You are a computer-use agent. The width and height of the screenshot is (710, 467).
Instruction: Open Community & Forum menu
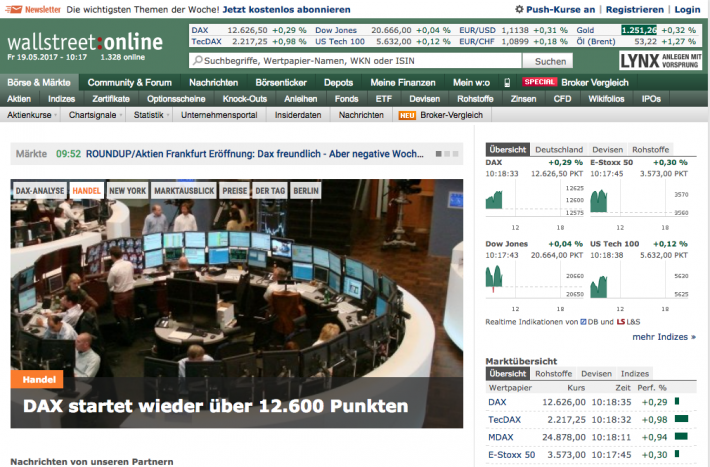point(130,82)
